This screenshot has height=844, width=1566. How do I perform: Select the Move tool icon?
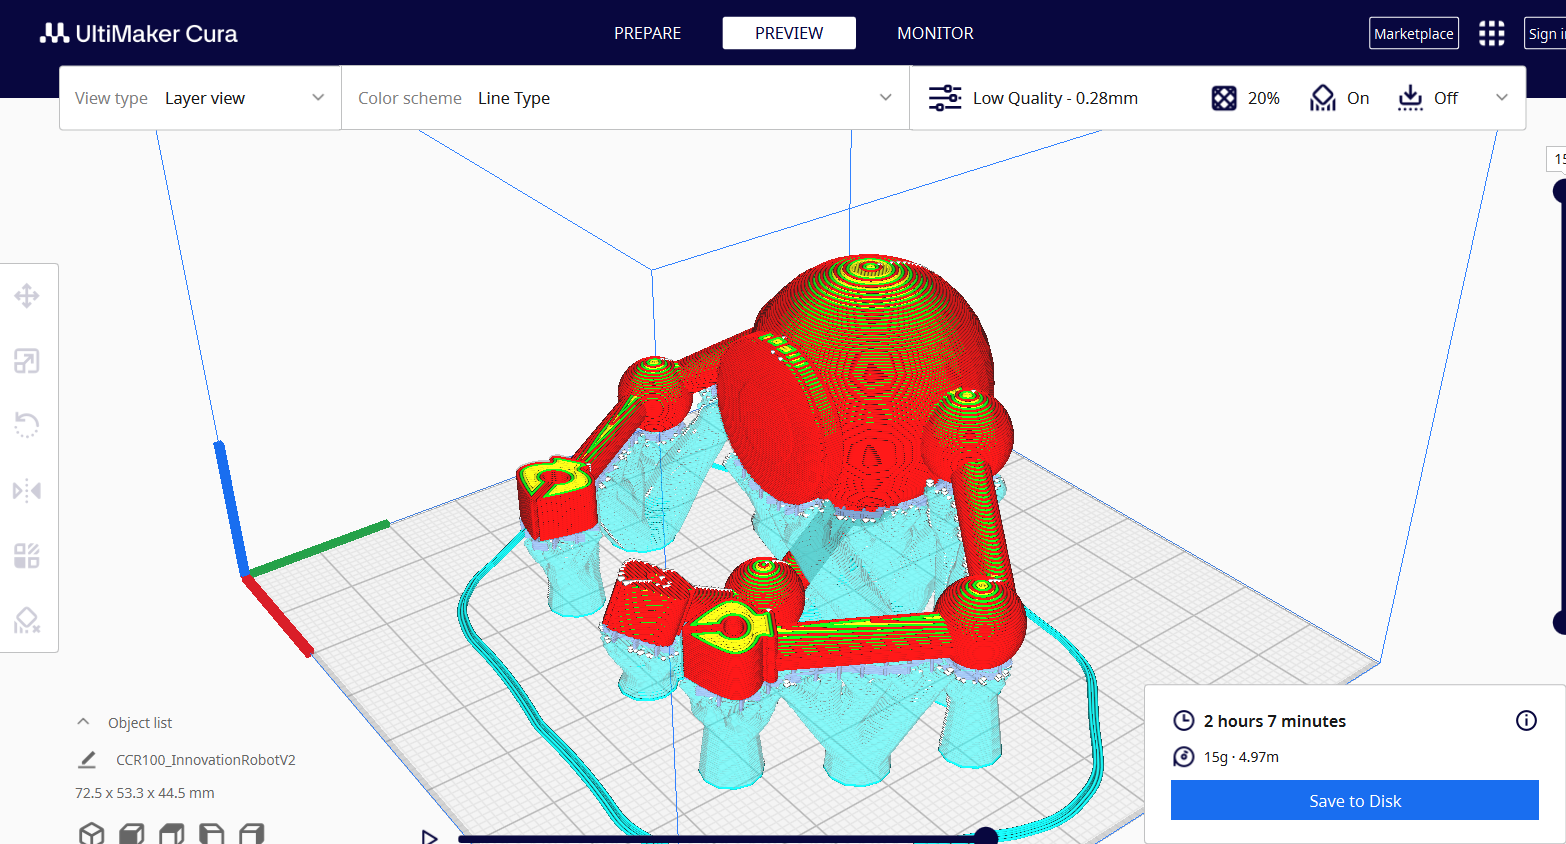pos(27,296)
